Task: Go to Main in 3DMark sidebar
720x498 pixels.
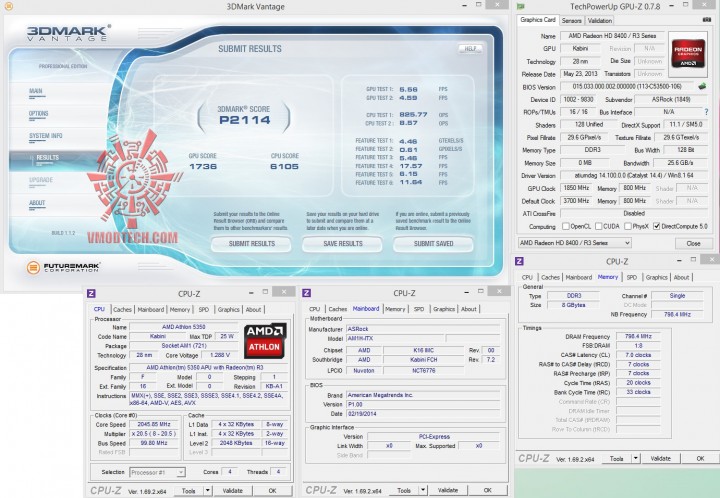Action: (36, 91)
